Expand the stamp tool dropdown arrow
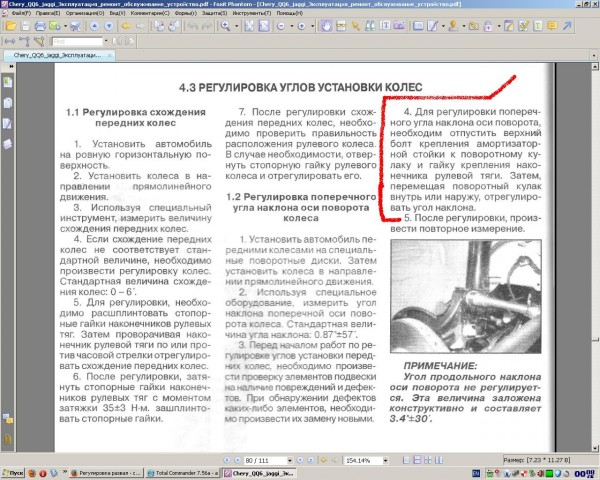 click(464, 26)
